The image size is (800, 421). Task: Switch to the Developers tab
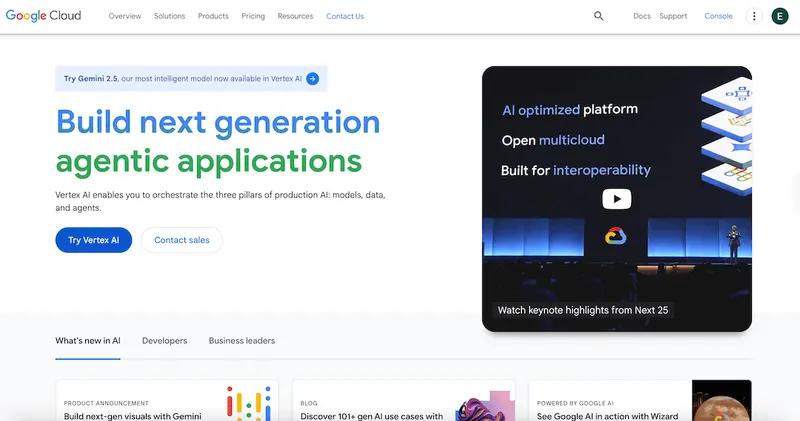pyautogui.click(x=164, y=341)
